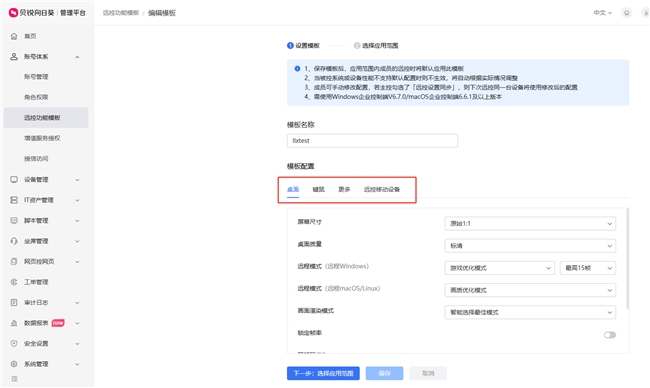Click the 锁定帧率 label
The image size is (650, 388).
[309, 333]
